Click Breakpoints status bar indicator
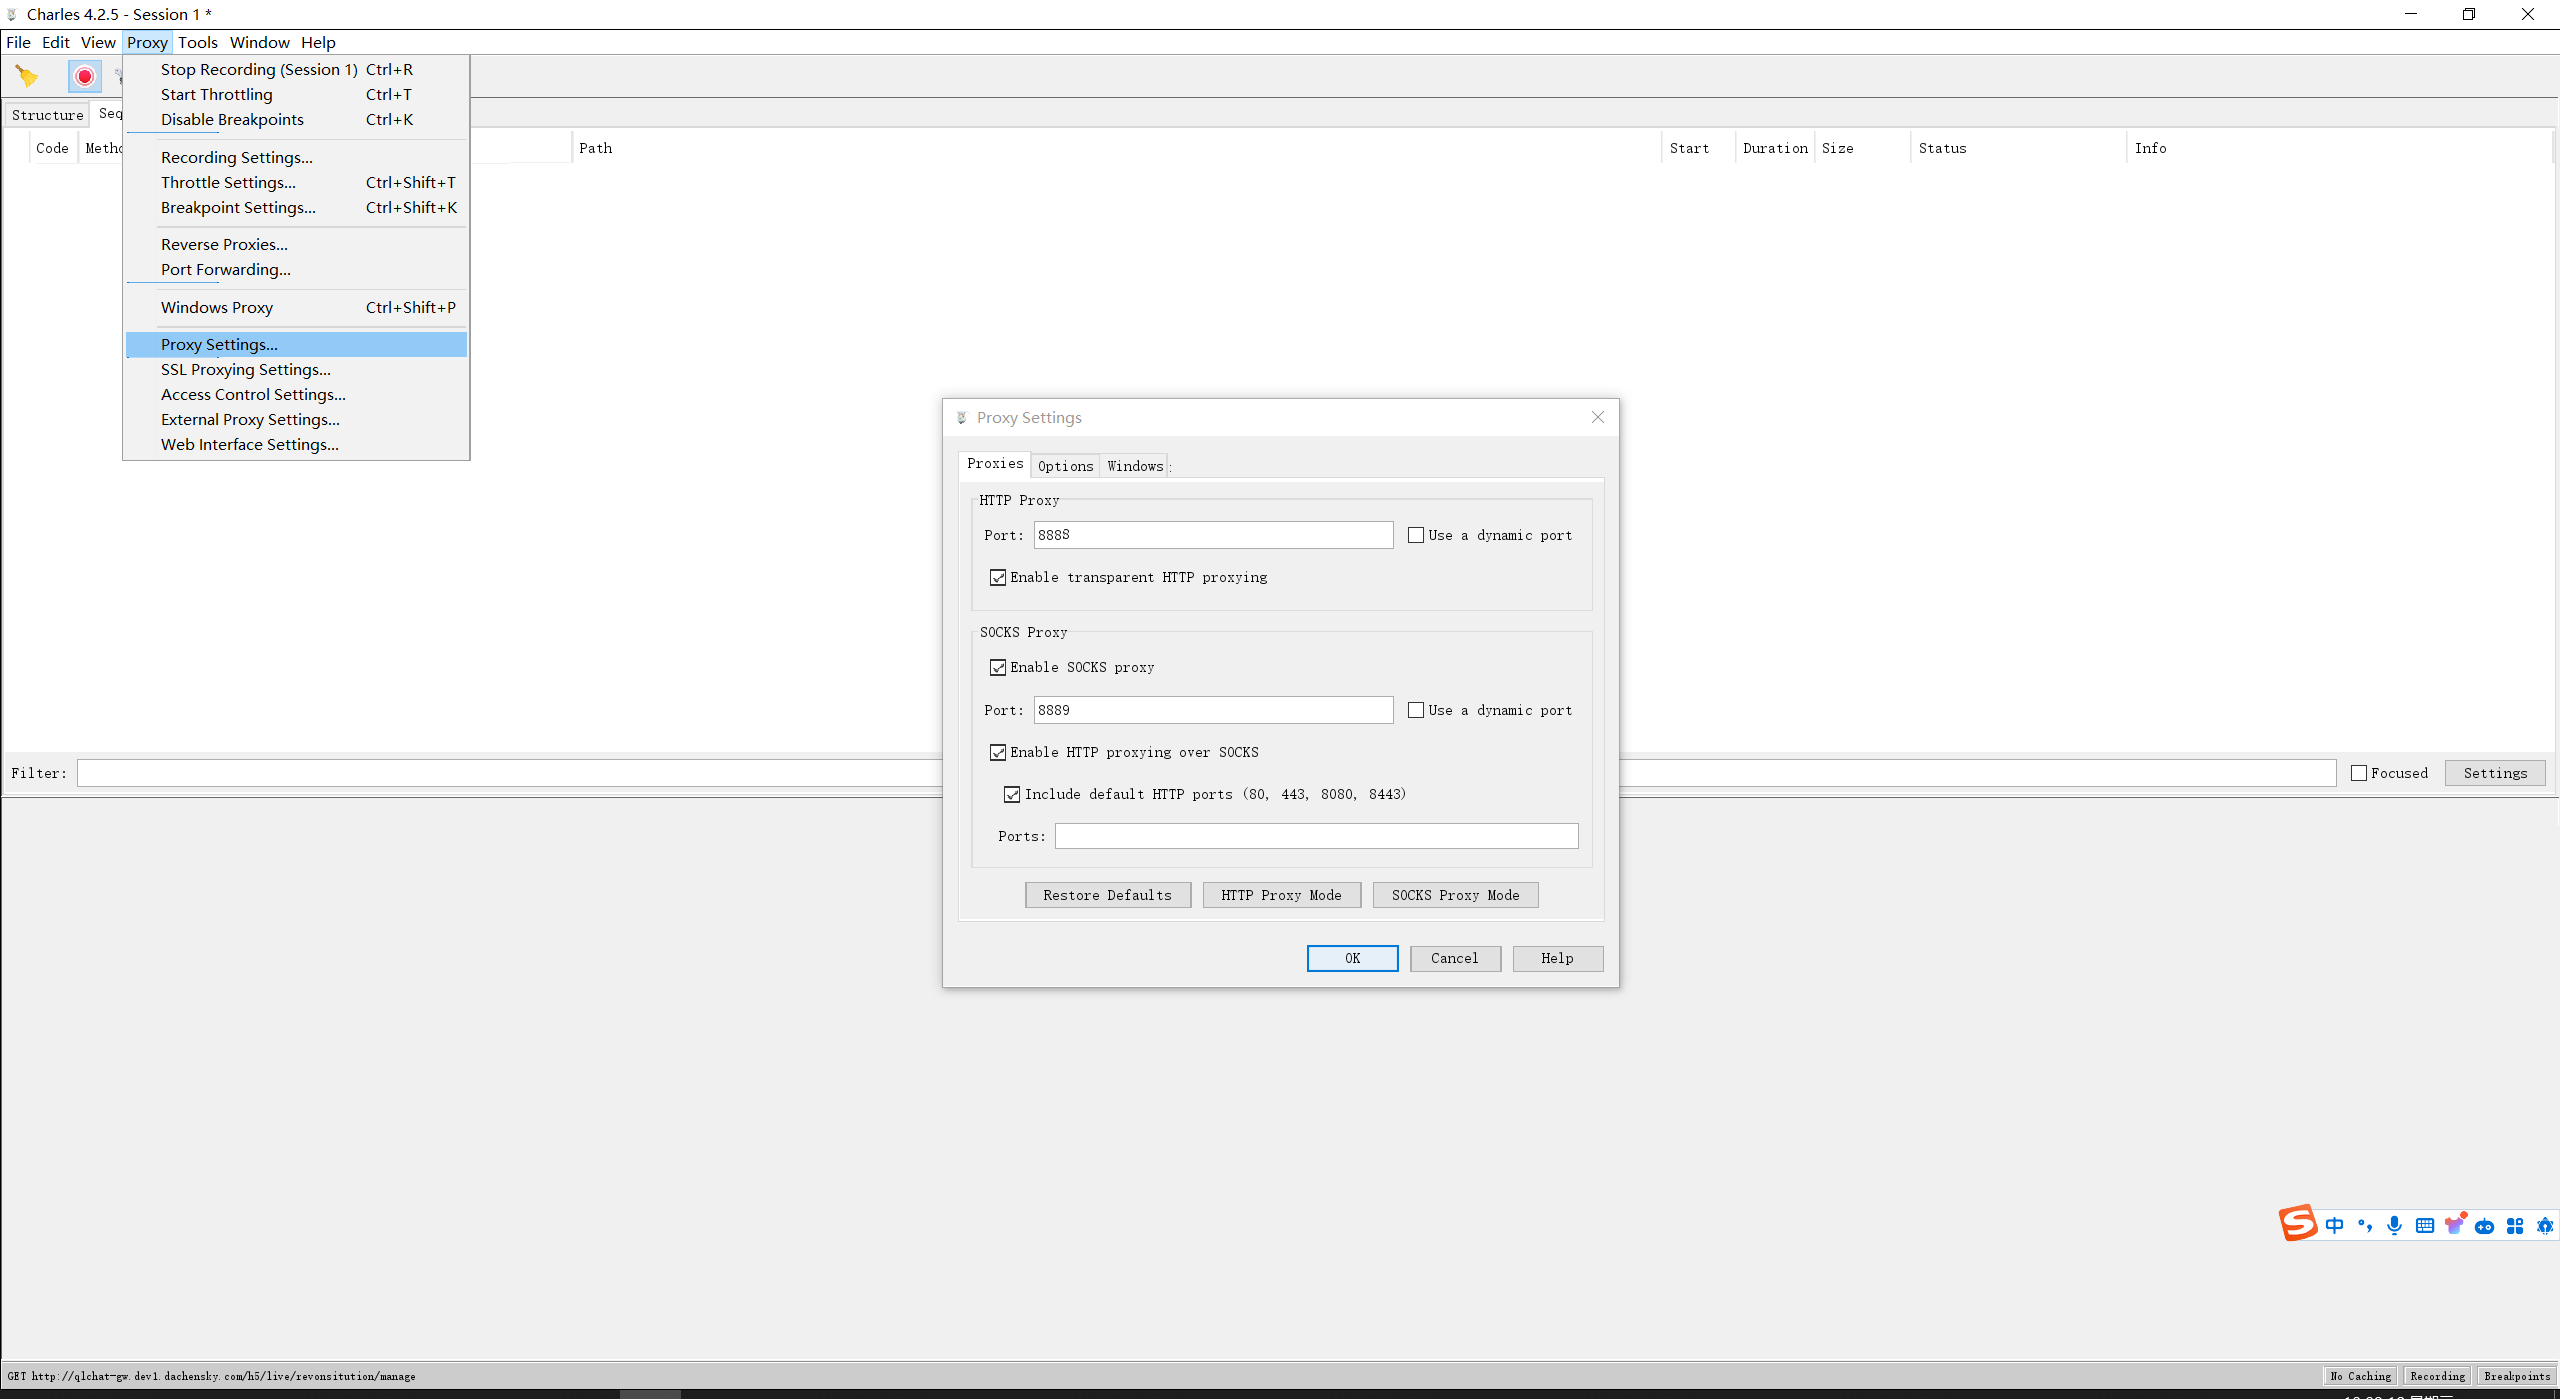The image size is (2560, 1399). click(2517, 1376)
